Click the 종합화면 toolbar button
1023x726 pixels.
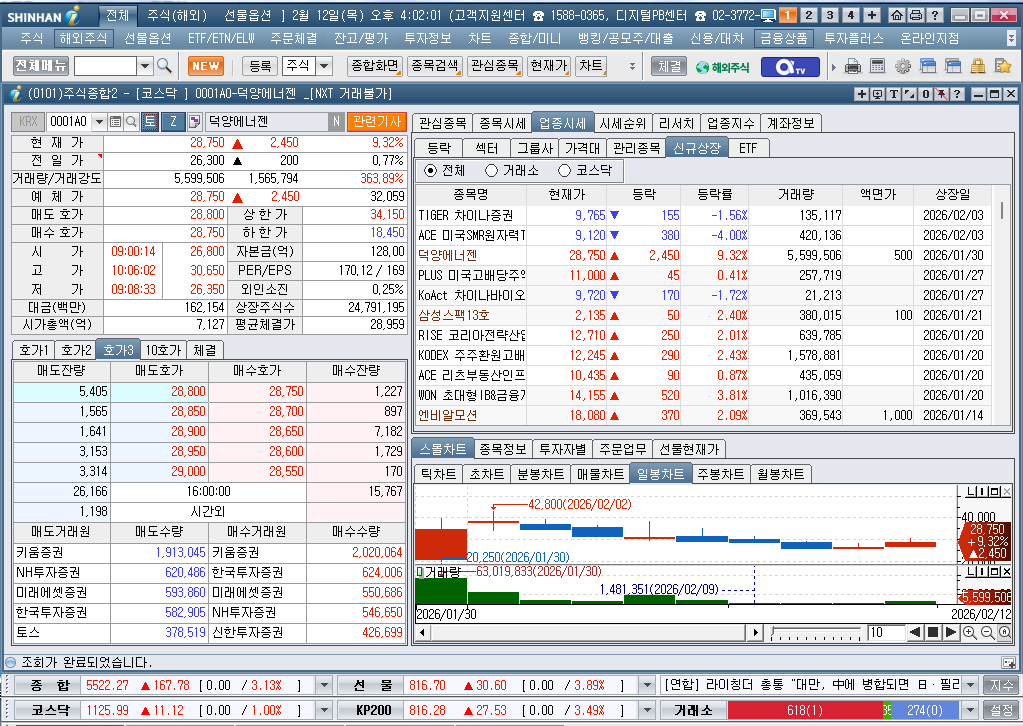tap(374, 66)
